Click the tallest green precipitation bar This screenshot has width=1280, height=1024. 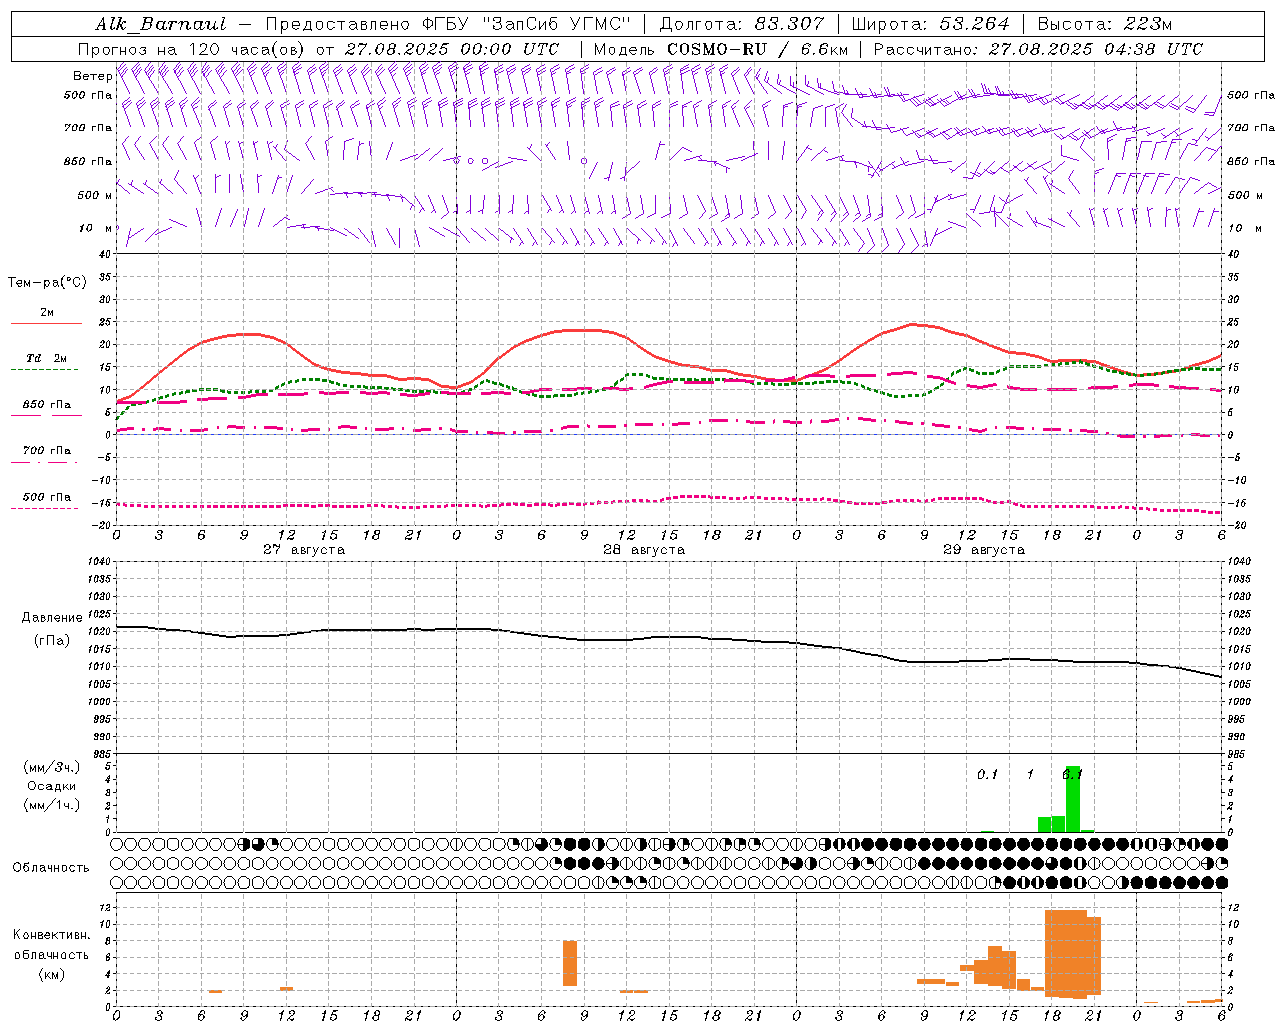1073,799
